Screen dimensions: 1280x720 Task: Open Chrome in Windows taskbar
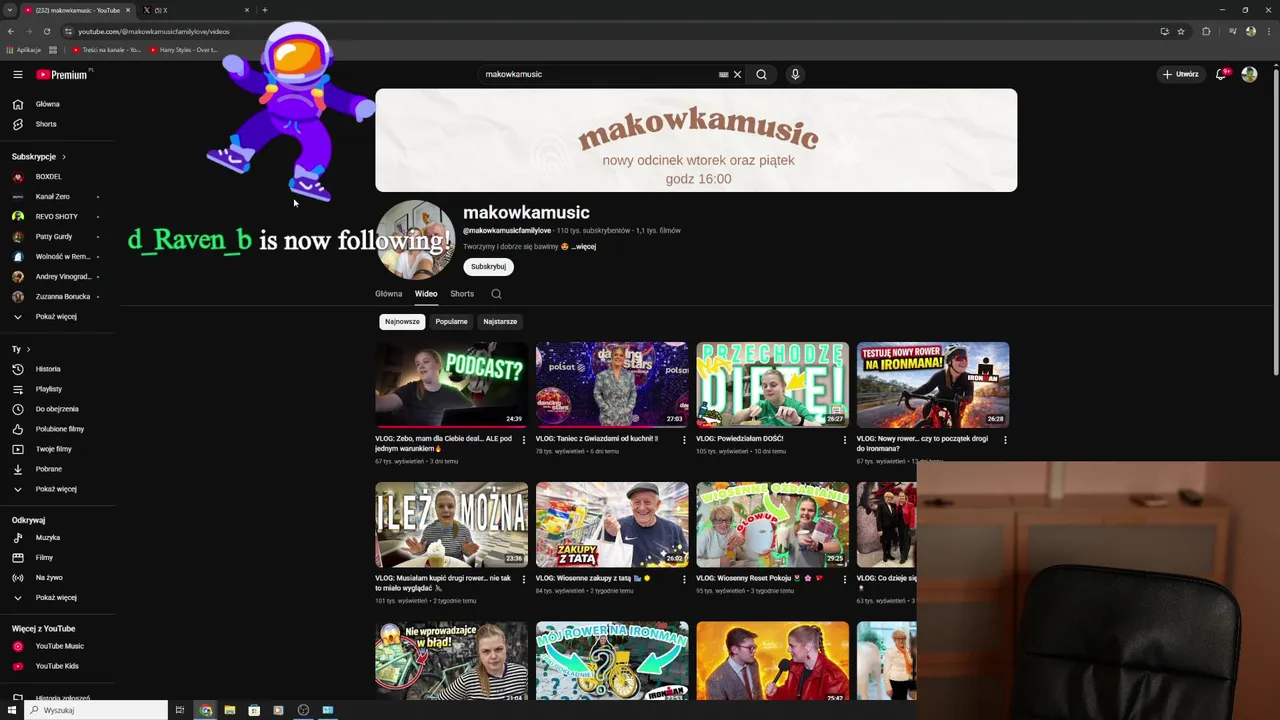click(x=205, y=710)
